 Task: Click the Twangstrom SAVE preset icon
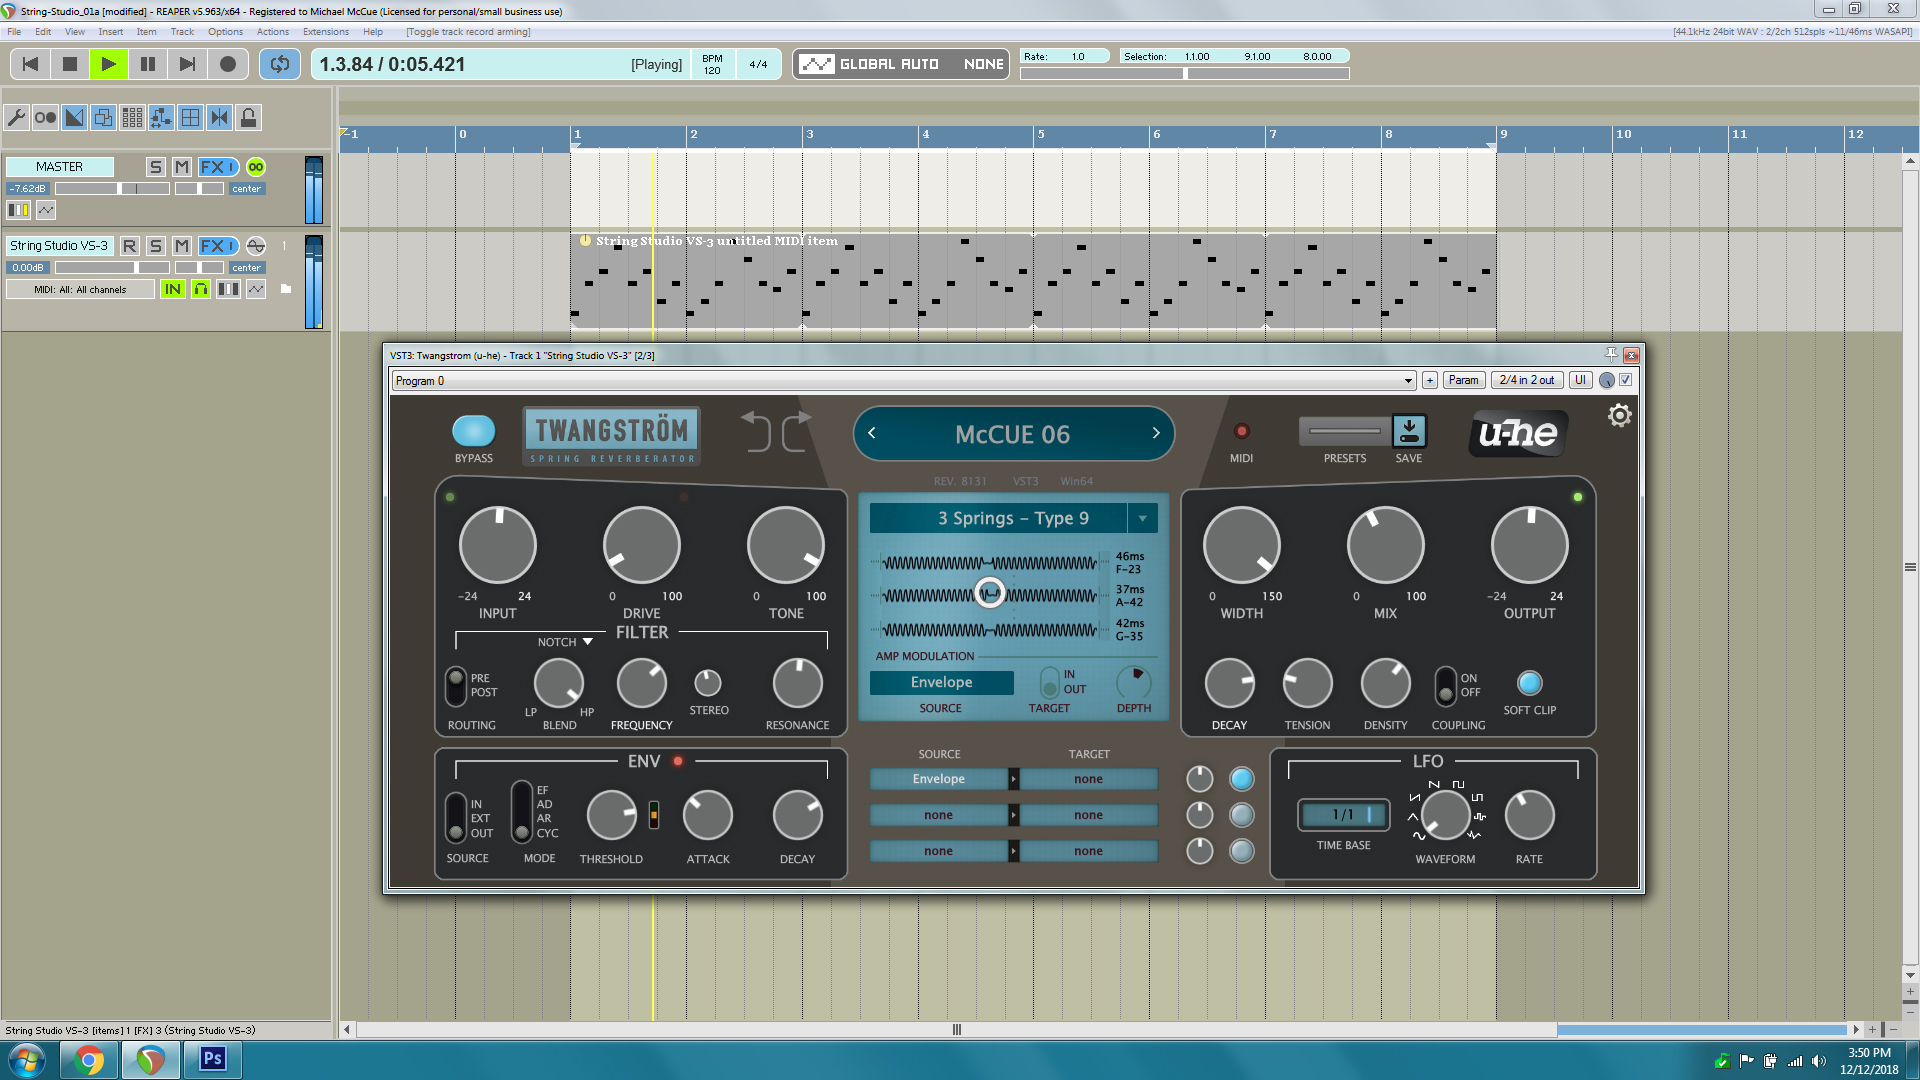pyautogui.click(x=1409, y=431)
